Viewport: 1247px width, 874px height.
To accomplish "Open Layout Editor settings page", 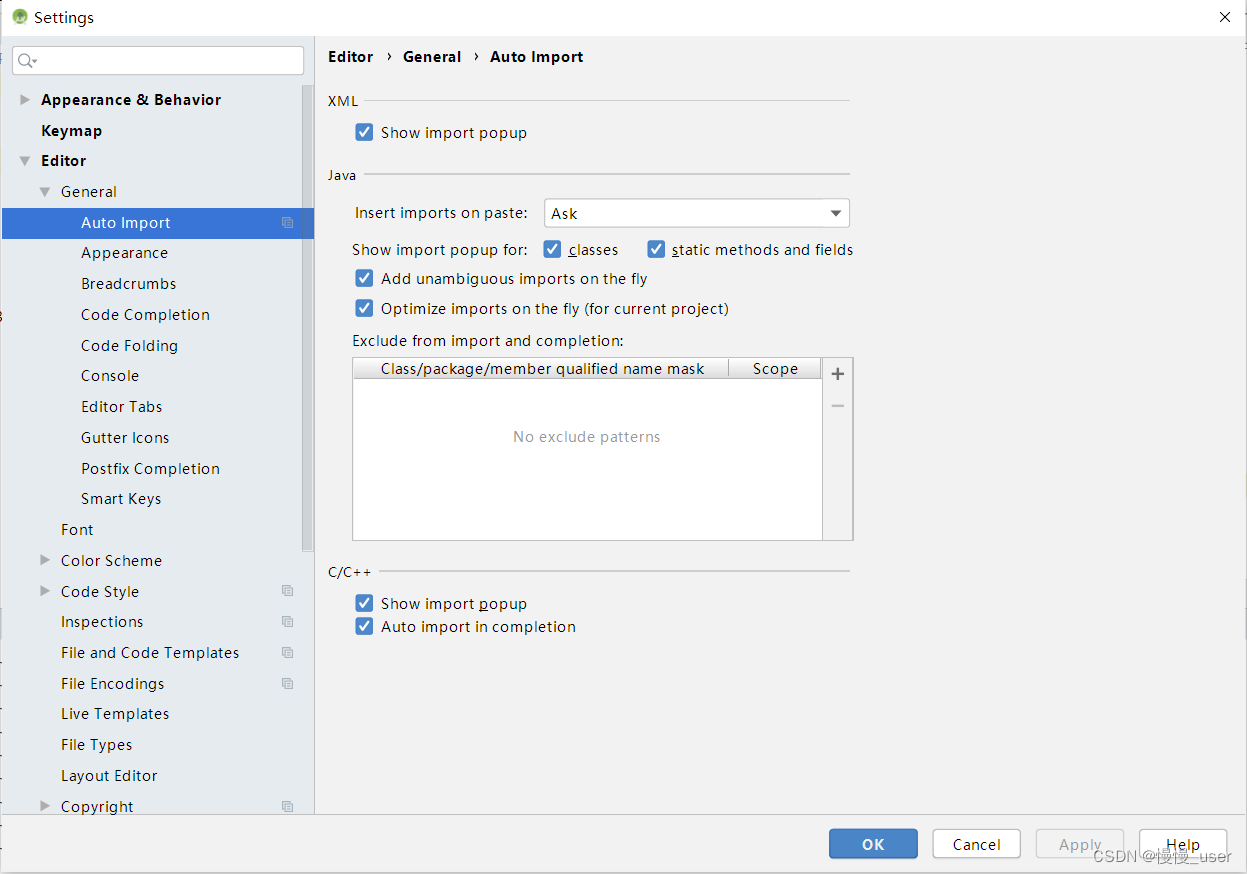I will click(x=109, y=776).
